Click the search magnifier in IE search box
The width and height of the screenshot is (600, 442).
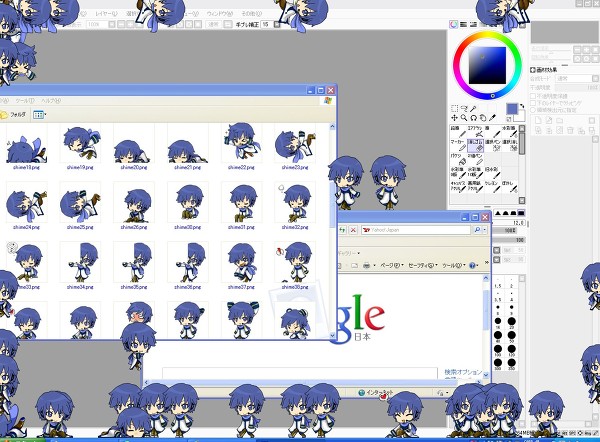[x=477, y=230]
